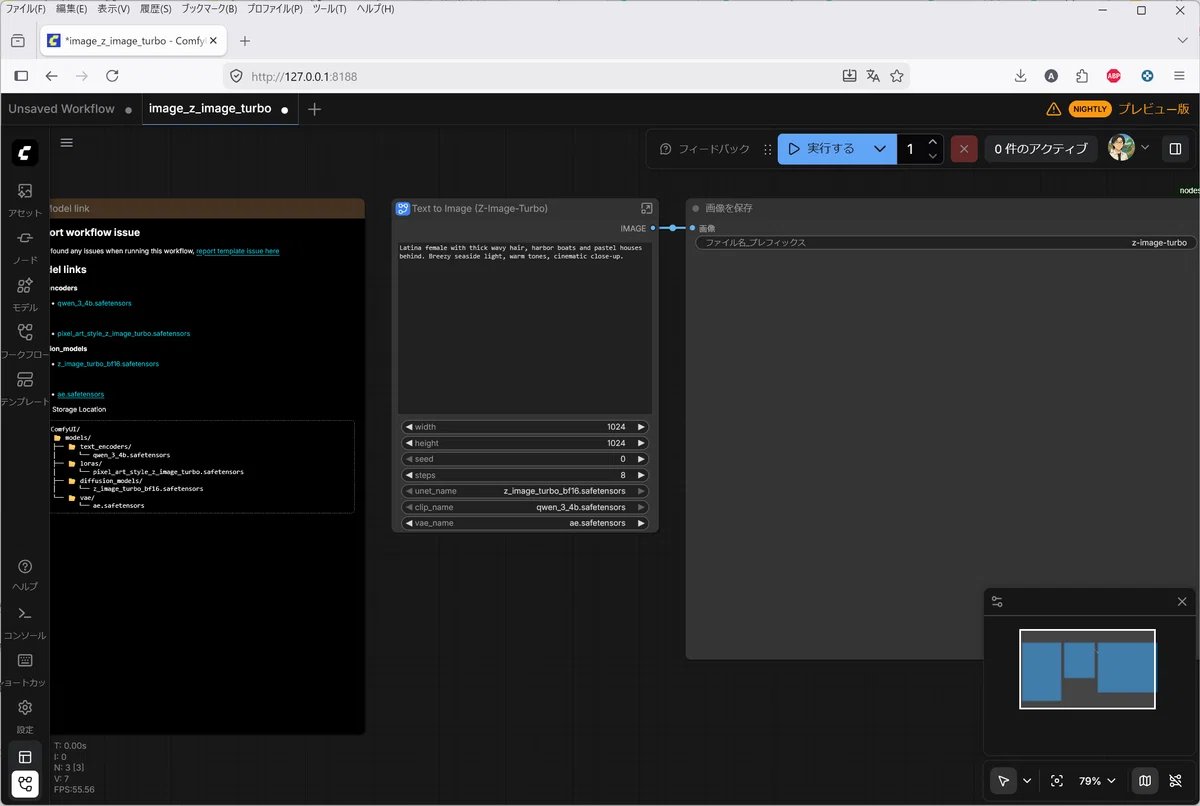Open the z_image_turbo_bf16.safetensors link
This screenshot has height=806, width=1200.
point(108,364)
